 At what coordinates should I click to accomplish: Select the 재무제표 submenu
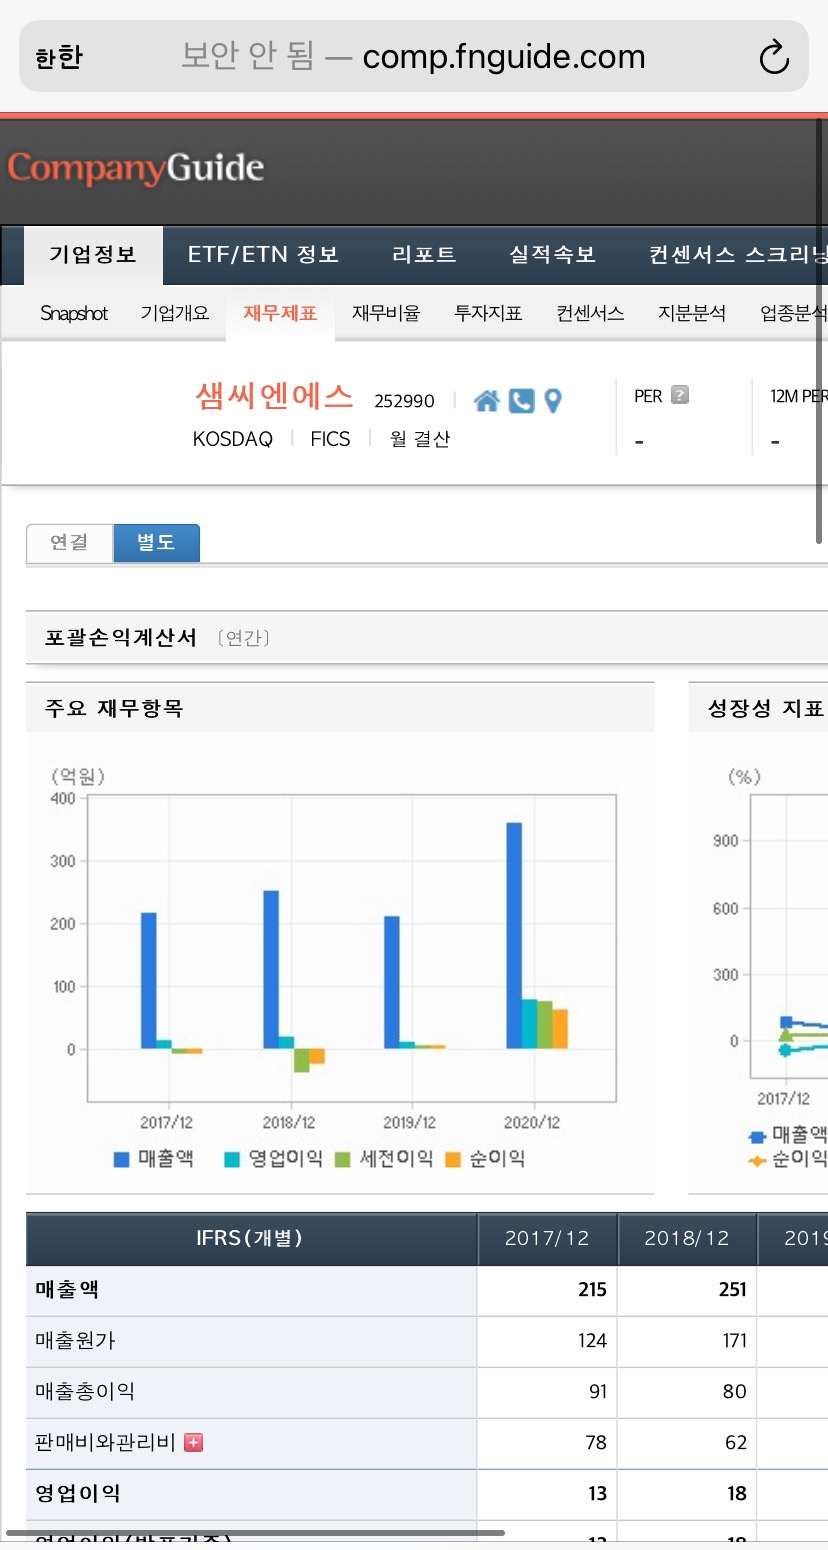pos(280,313)
